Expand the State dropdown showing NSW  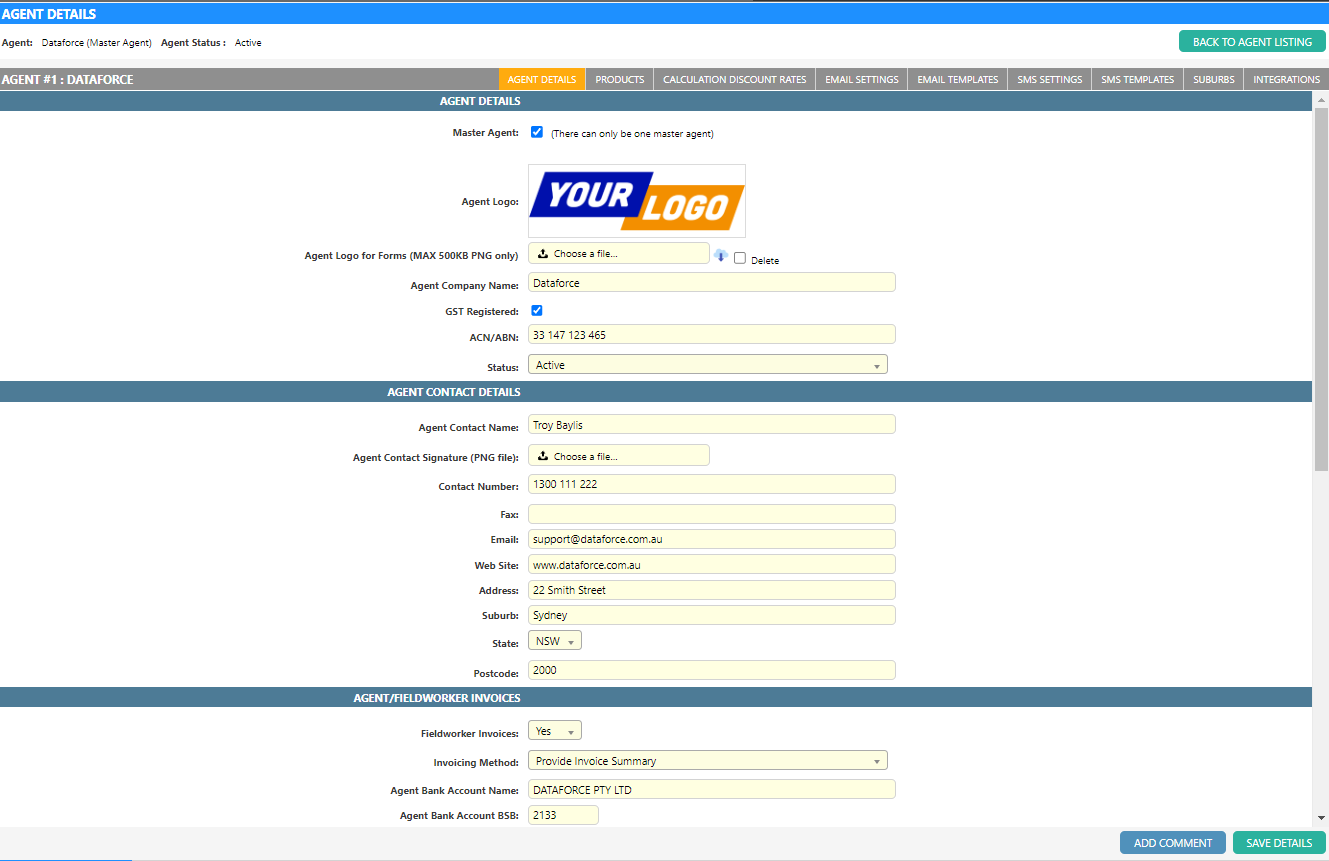(x=554, y=641)
